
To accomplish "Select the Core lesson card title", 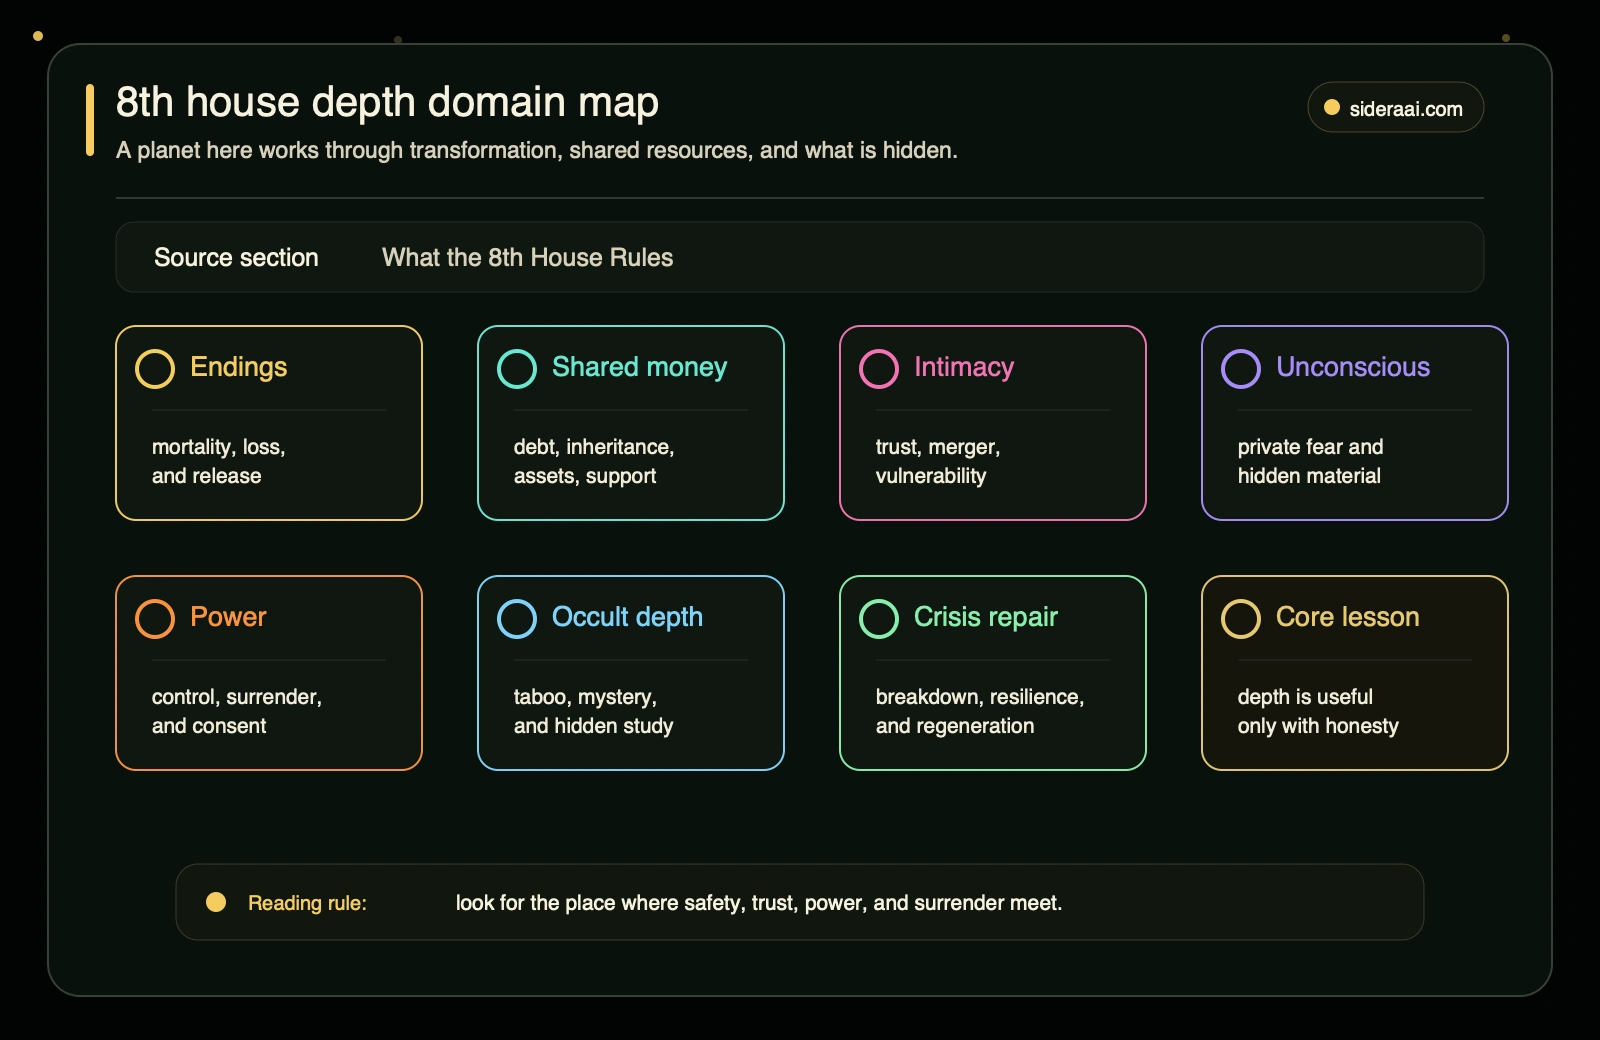I will [1347, 617].
